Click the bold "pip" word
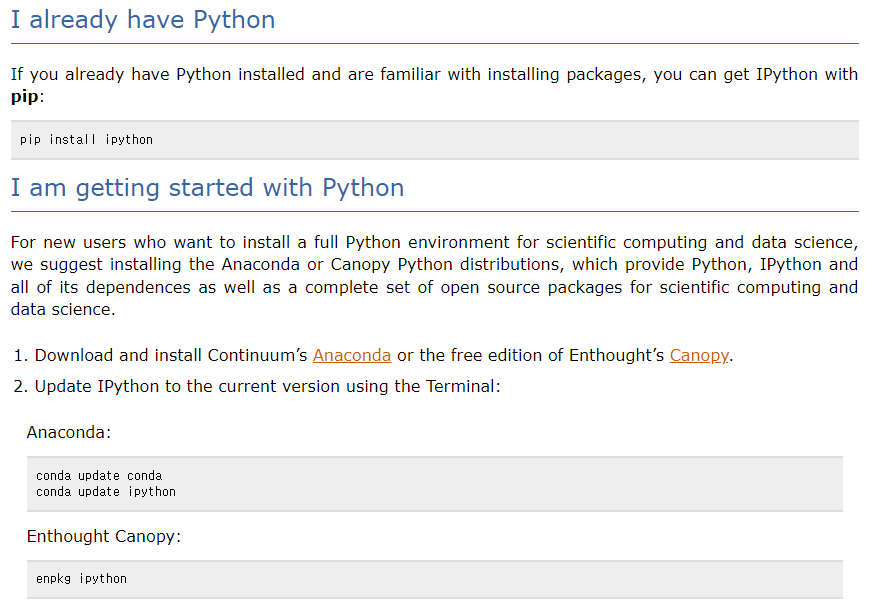 pyautogui.click(x=25, y=97)
